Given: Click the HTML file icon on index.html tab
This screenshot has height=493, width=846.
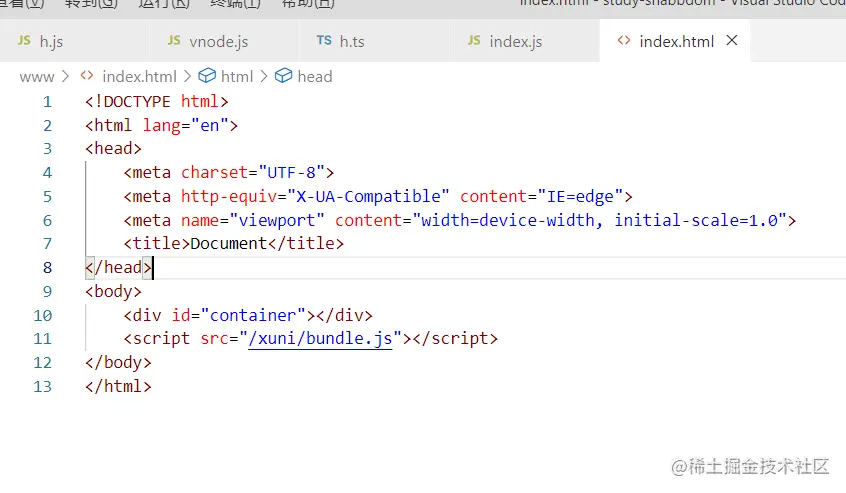Looking at the screenshot, I should click(x=624, y=40).
